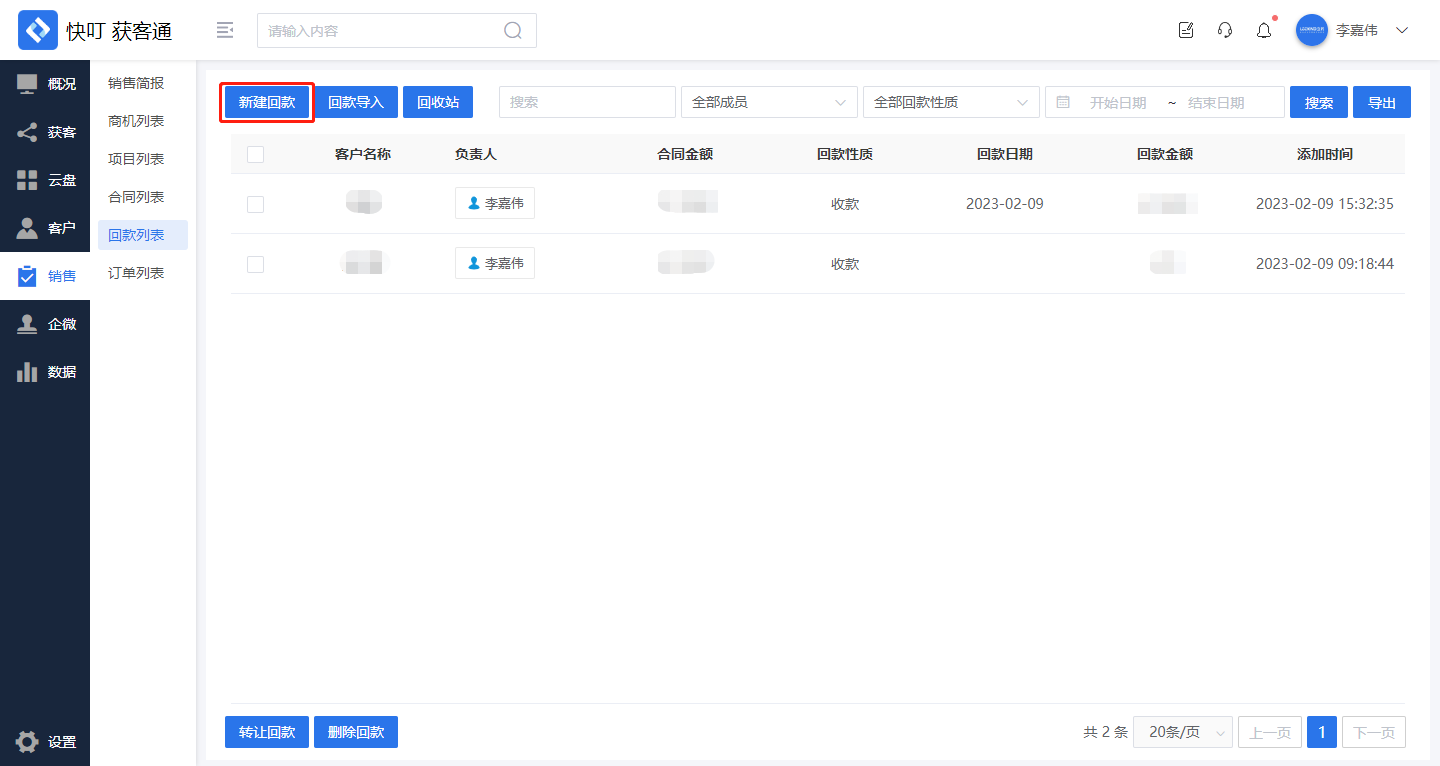Click the 客户名称 column header
Viewport: 1440px width, 766px height.
coord(363,154)
